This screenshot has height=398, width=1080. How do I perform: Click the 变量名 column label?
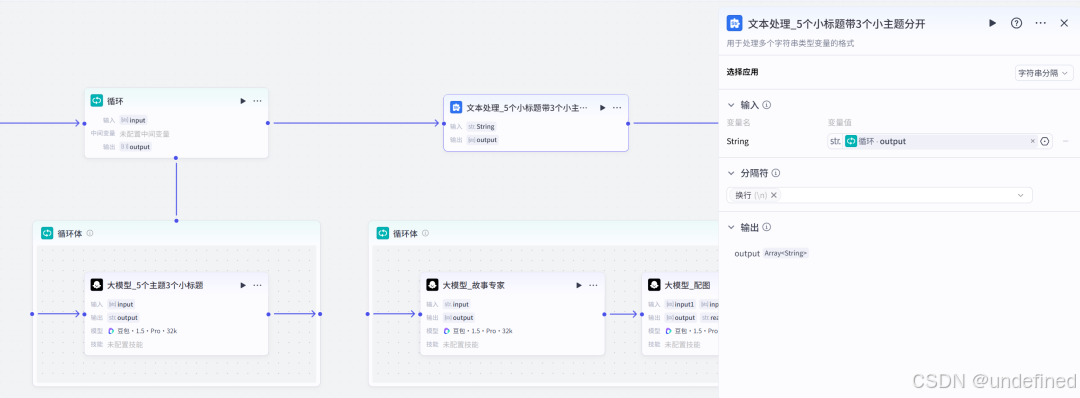(x=738, y=123)
